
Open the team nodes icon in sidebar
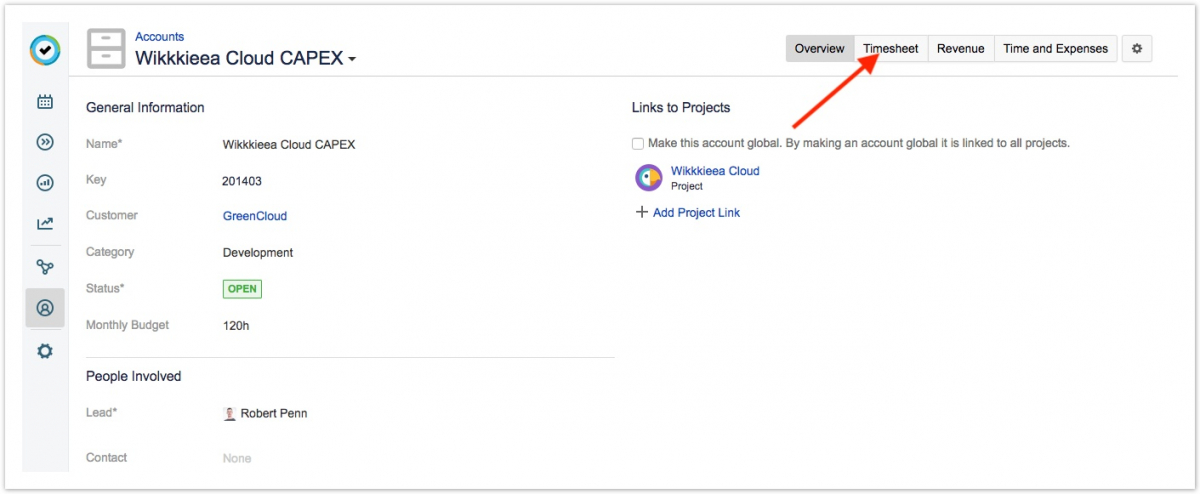(45, 267)
